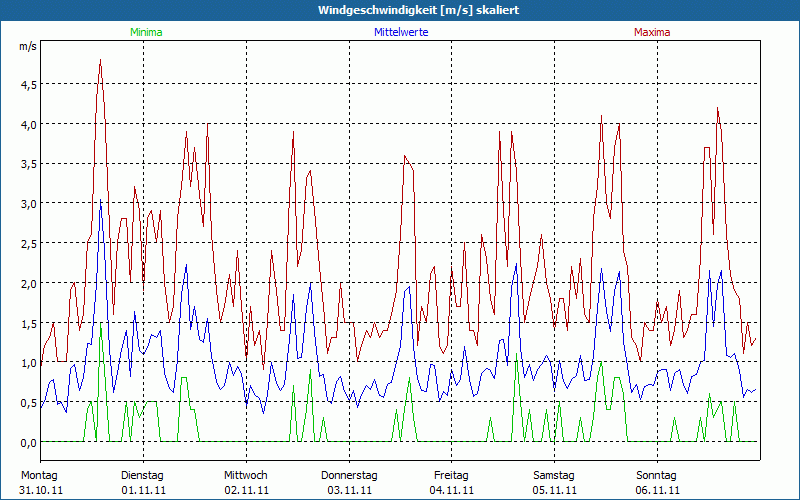
Task: Click the date 03.11.11
Action: coord(349,490)
